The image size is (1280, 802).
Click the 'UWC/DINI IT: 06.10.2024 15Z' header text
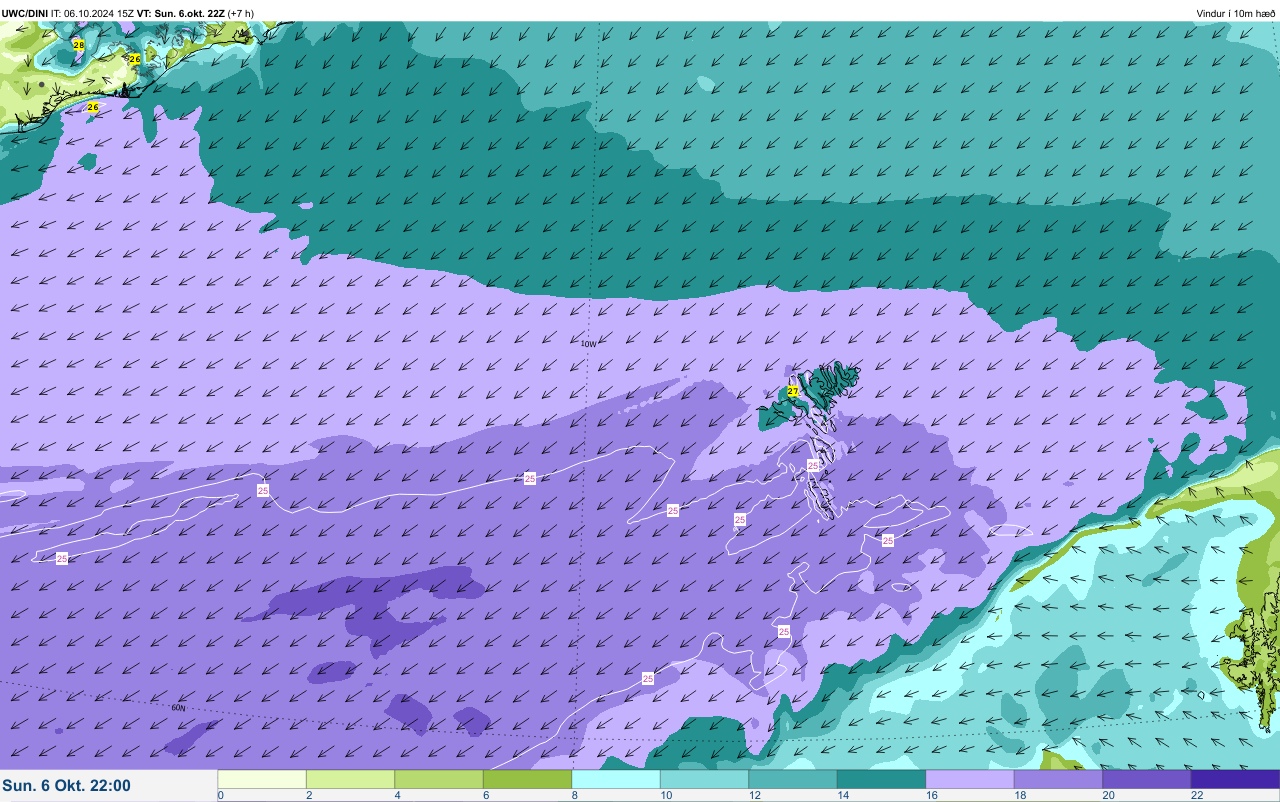pos(68,13)
